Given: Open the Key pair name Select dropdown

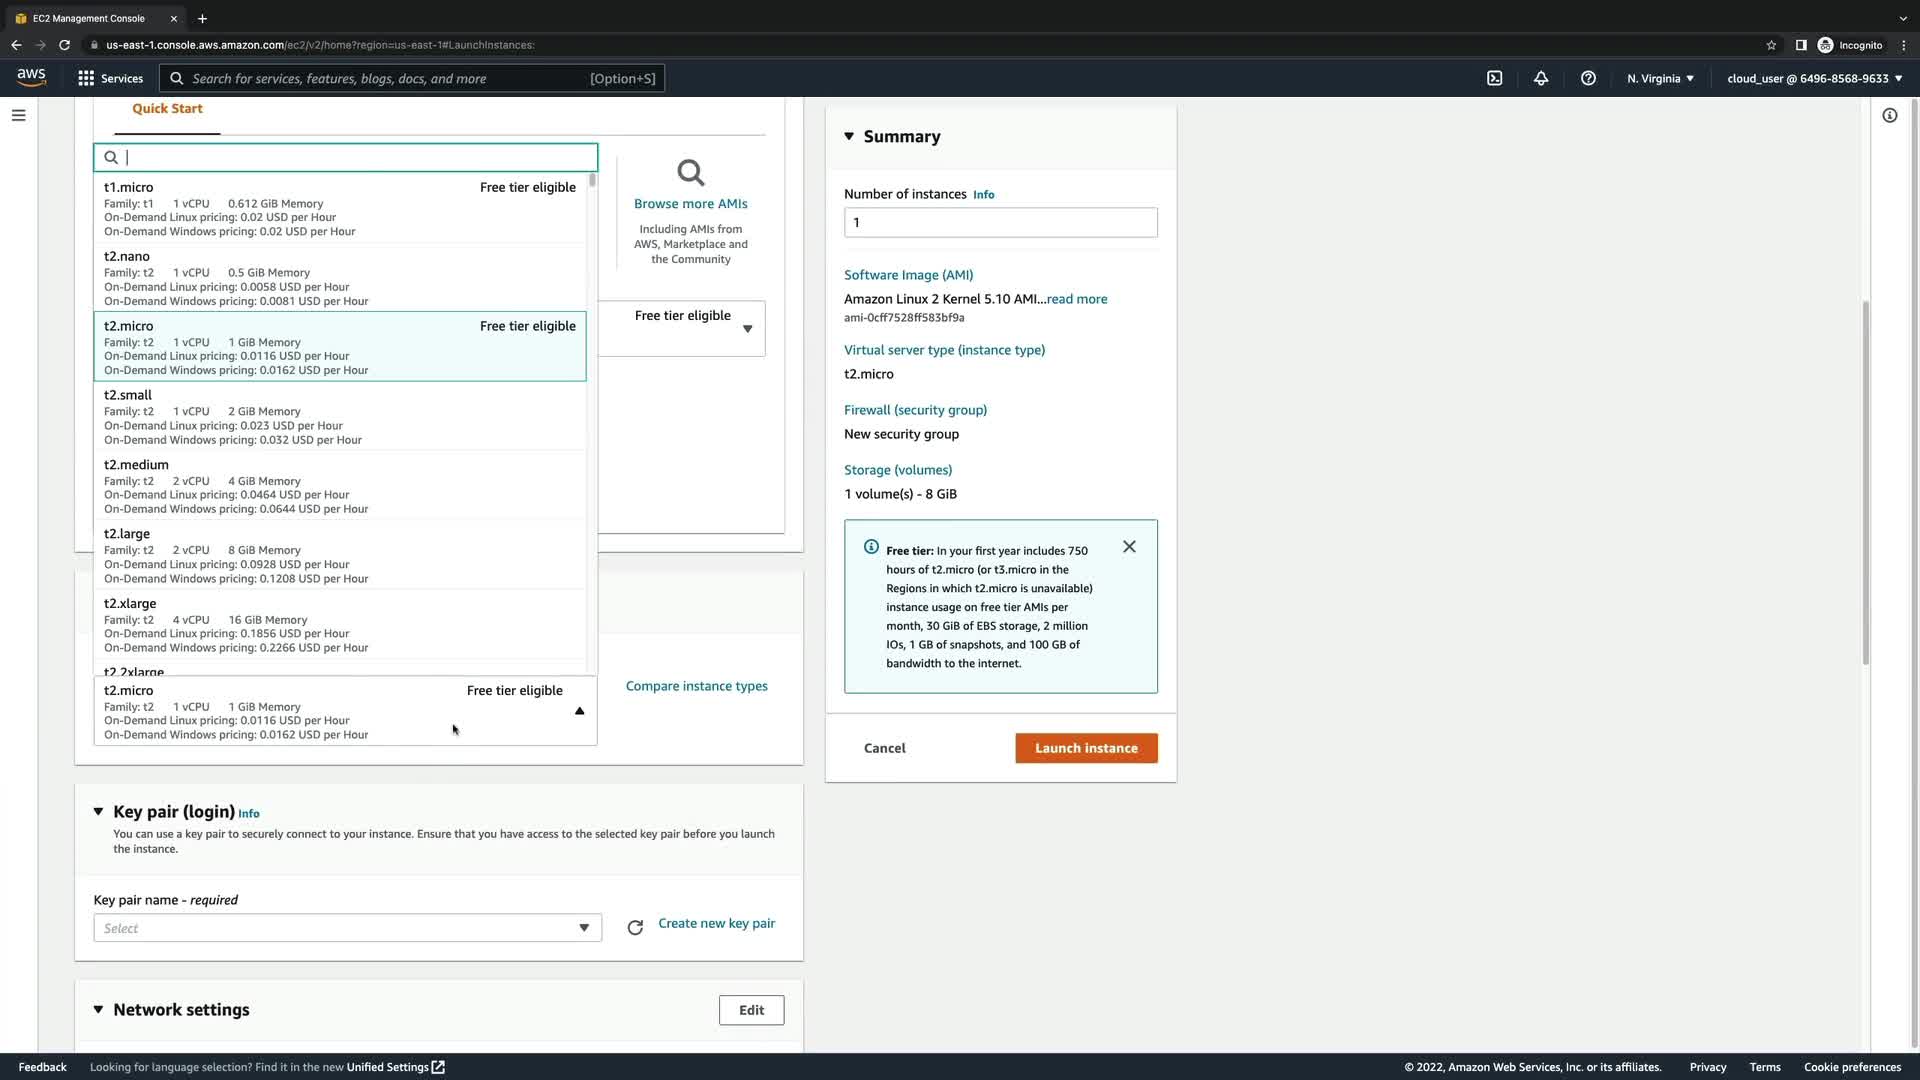Looking at the screenshot, I should (x=347, y=928).
